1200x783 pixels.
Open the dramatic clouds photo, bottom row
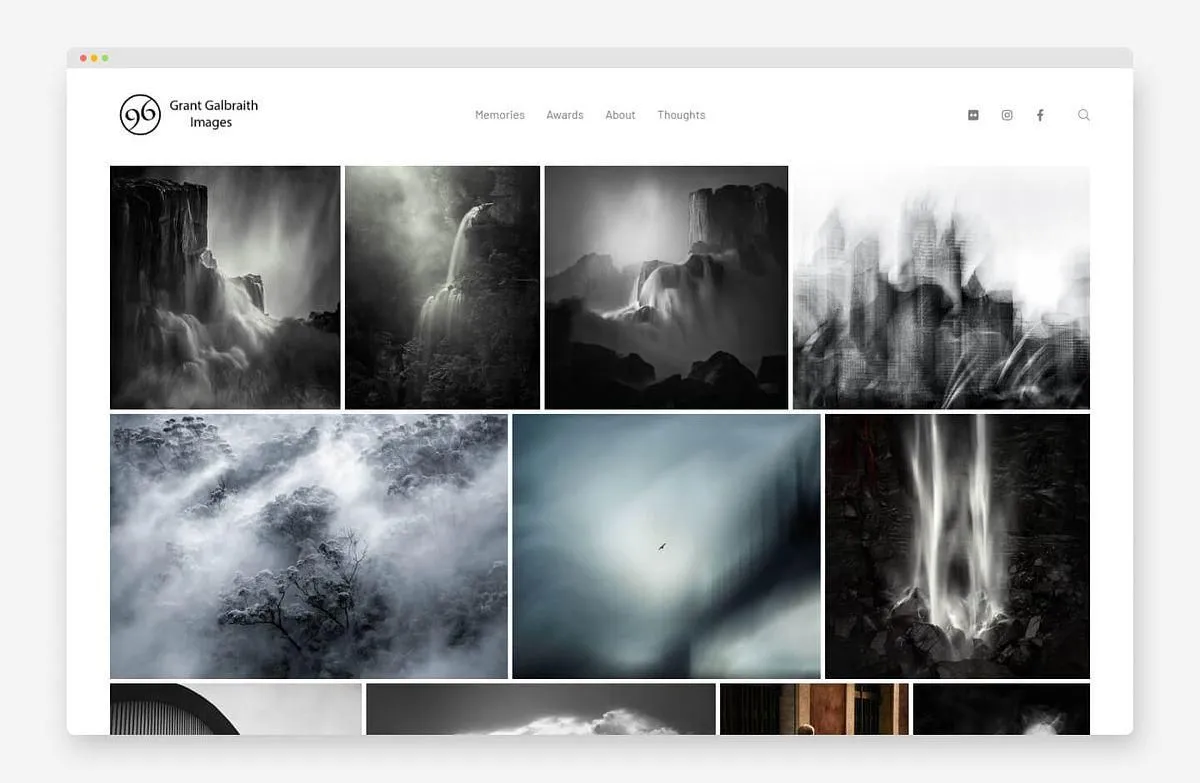point(541,711)
